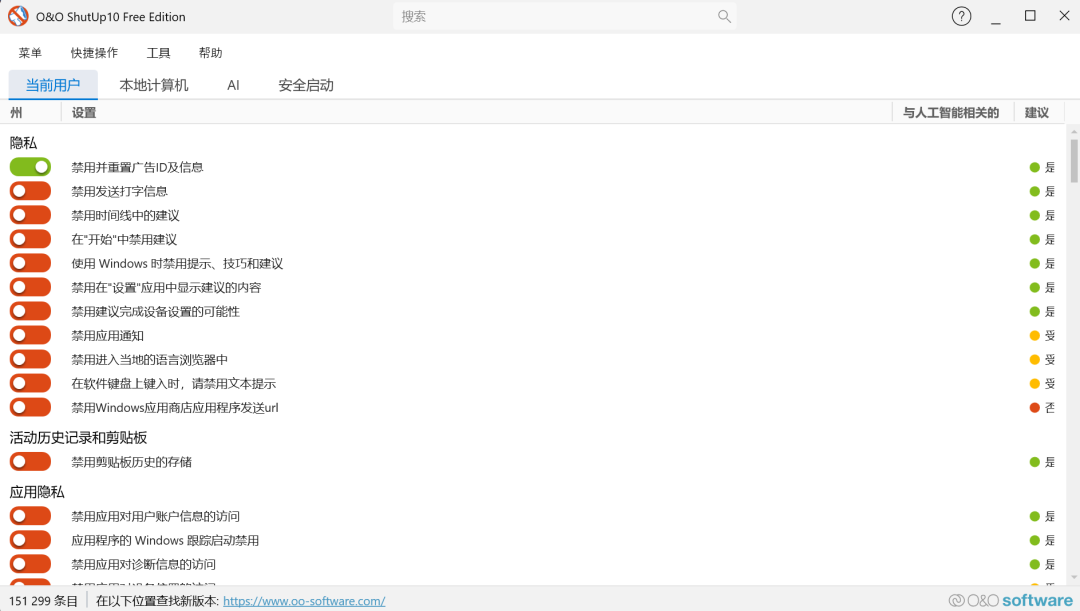Screen dimensions: 1080x611
Task: Toggle 在"开始"中禁用建议 switch
Action: pos(30,239)
